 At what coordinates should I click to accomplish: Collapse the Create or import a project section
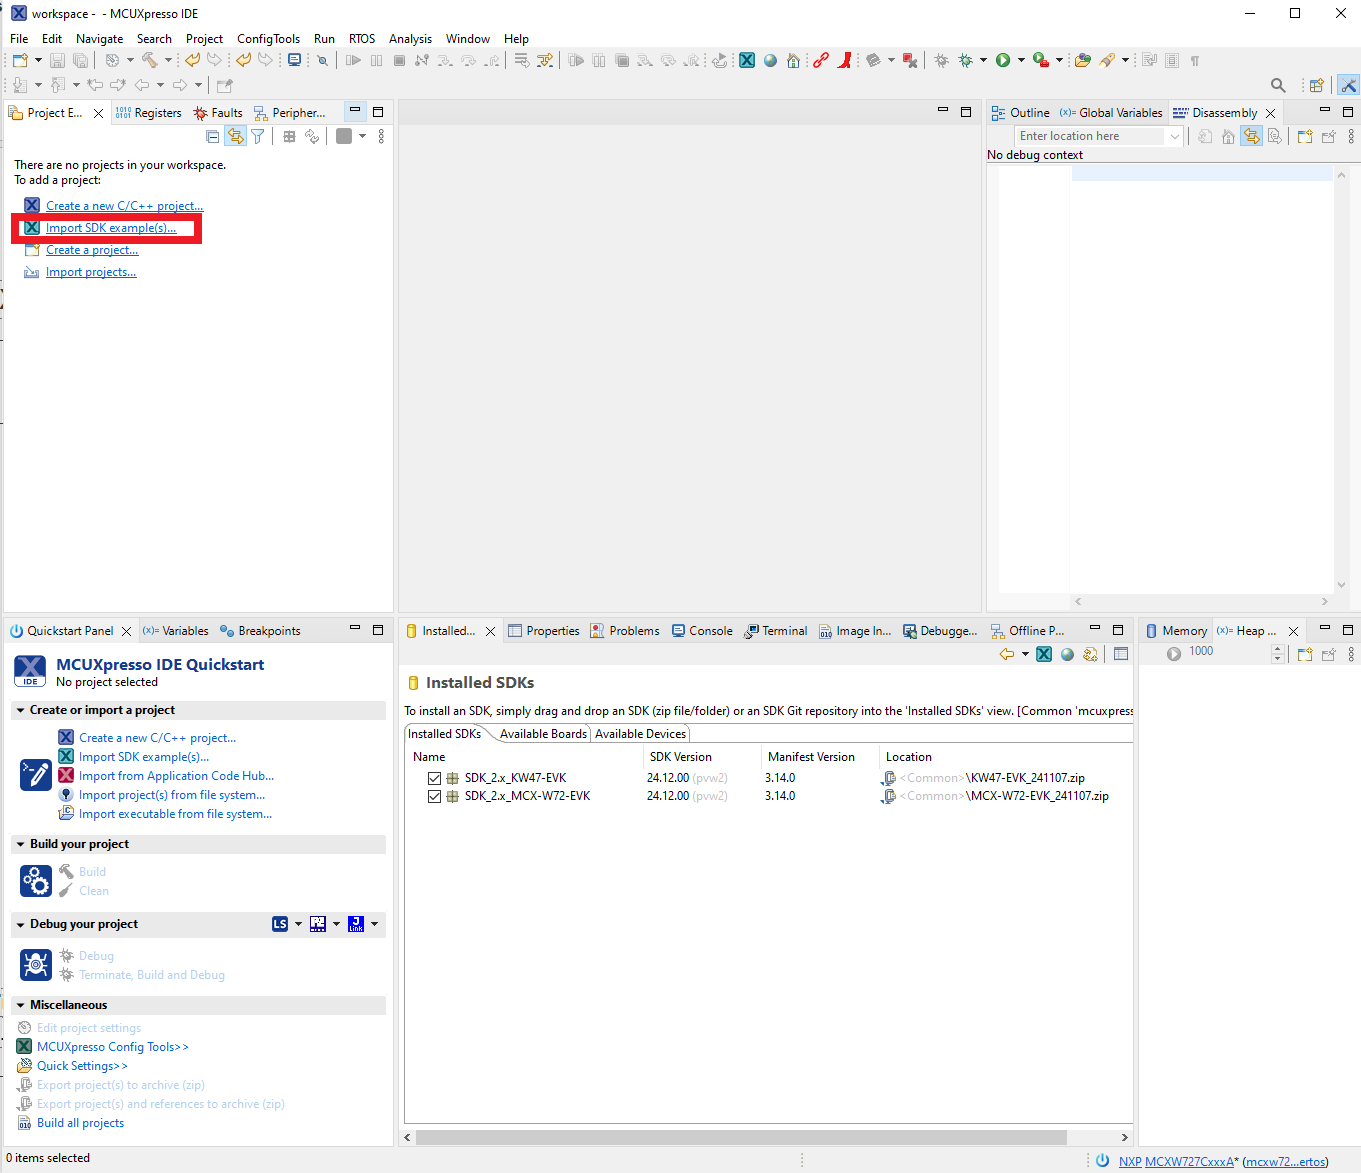click(20, 710)
